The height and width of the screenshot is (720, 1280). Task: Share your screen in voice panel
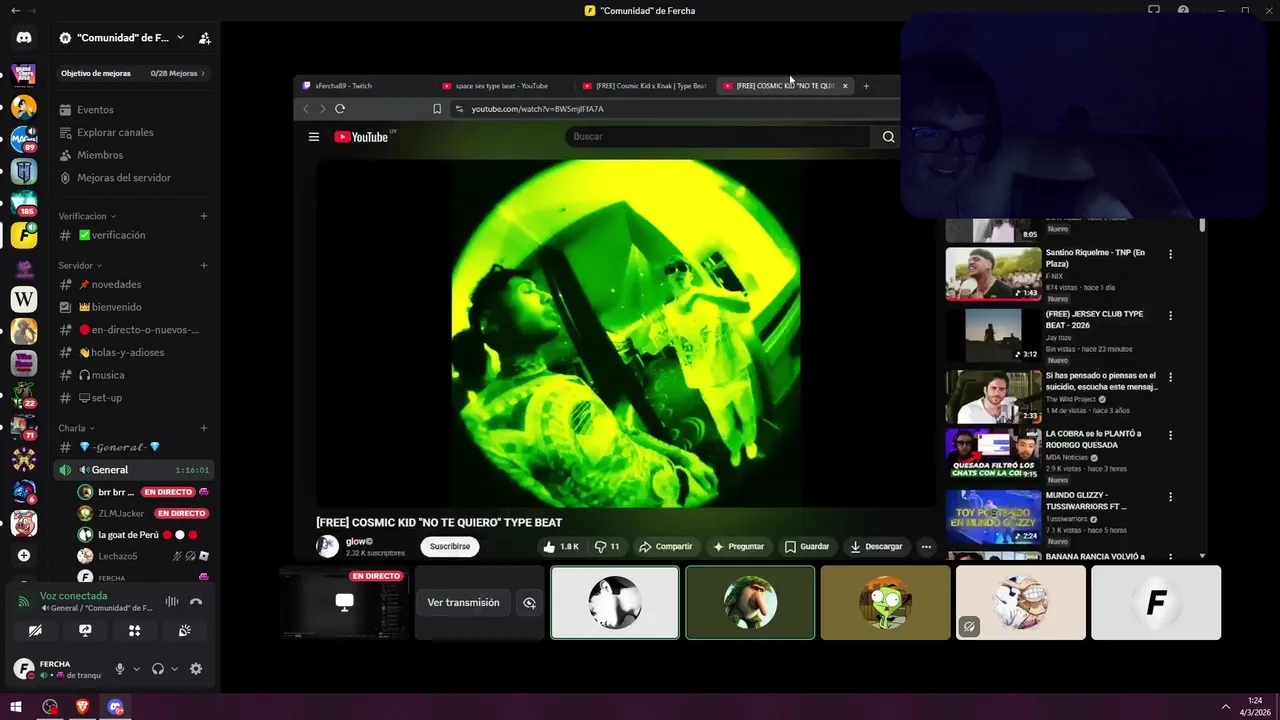(85, 631)
